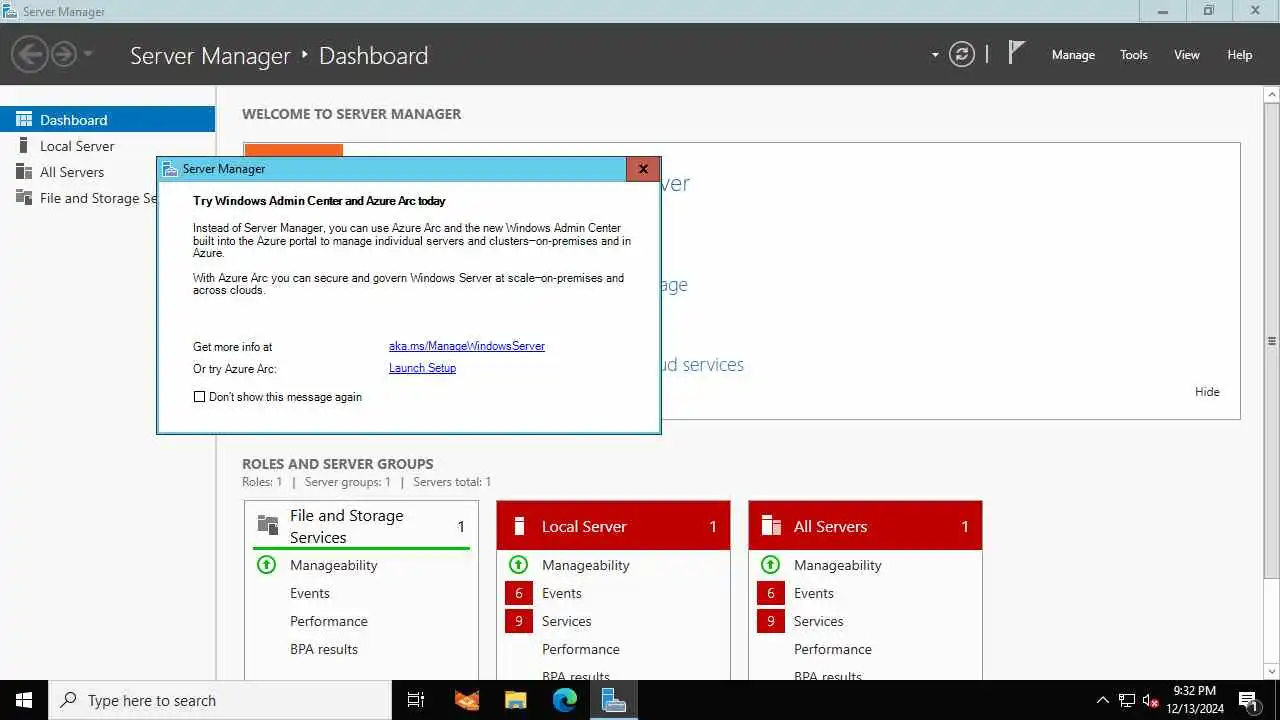Click the refresh dashboard icon
Screen dimensions: 1280x720
[962, 54]
